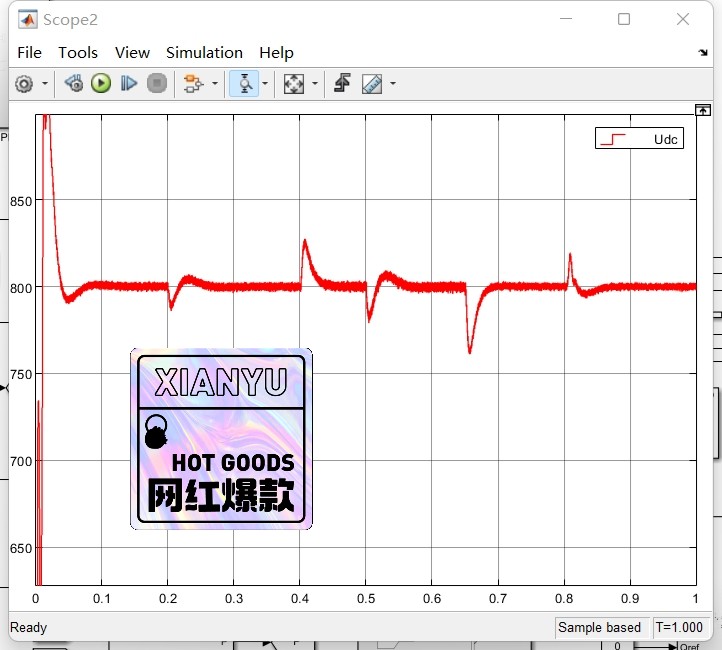The width and height of the screenshot is (722, 650).
Task: Run the simulation with the Play button
Action: [x=101, y=83]
